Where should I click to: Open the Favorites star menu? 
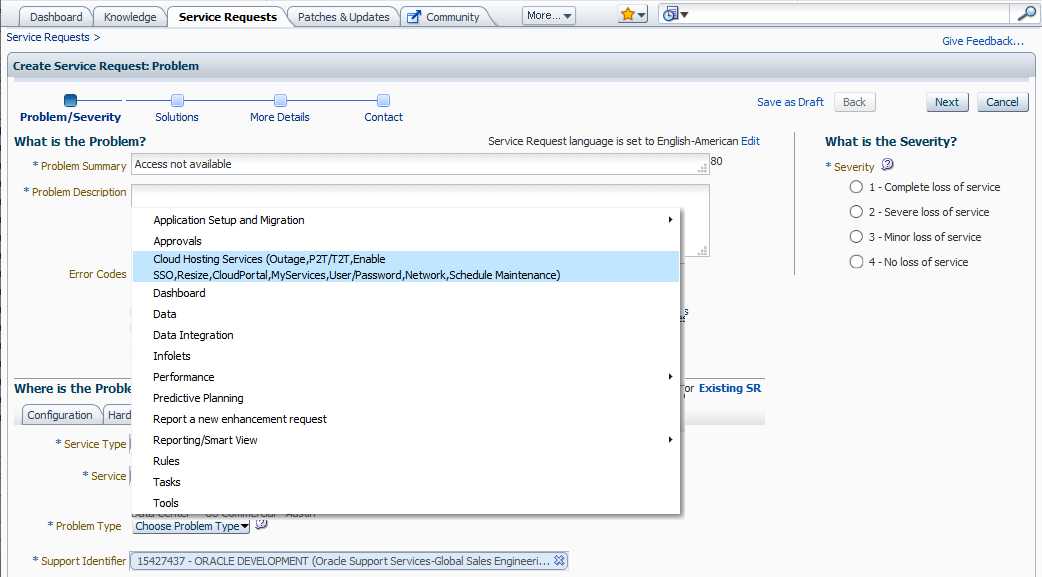(633, 15)
